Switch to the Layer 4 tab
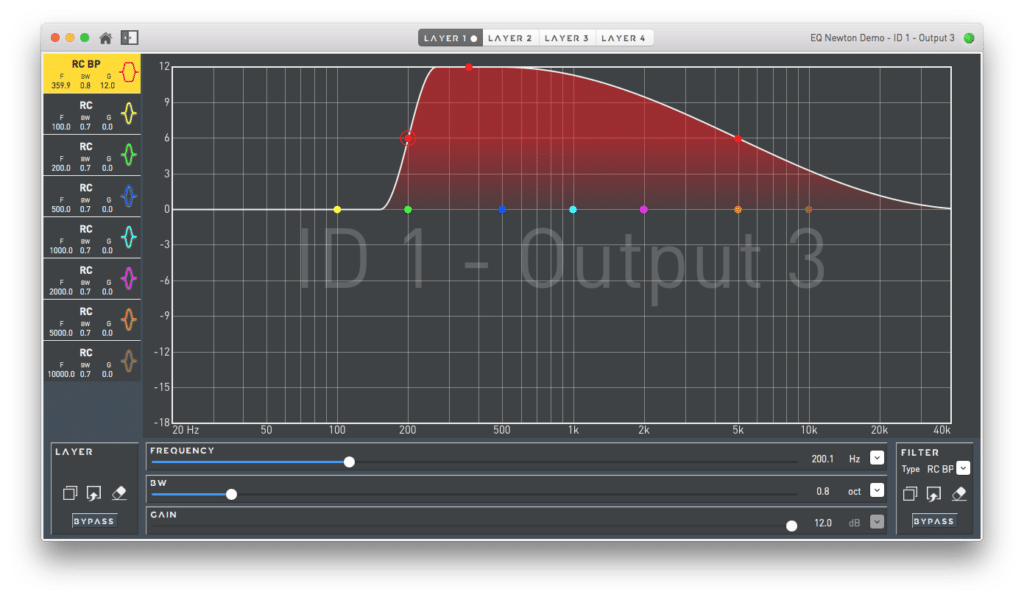This screenshot has width=1024, height=600. pos(624,38)
